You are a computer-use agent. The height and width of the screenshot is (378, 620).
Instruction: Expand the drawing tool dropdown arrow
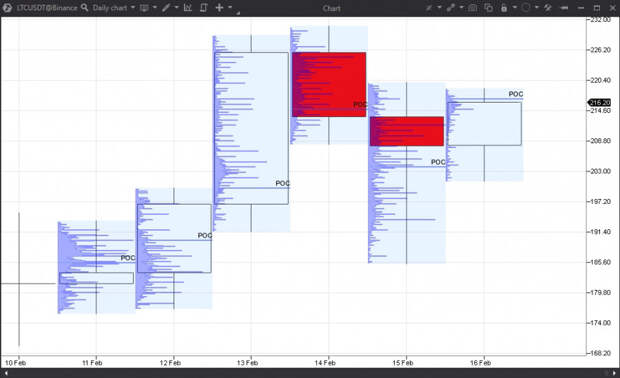(x=176, y=8)
